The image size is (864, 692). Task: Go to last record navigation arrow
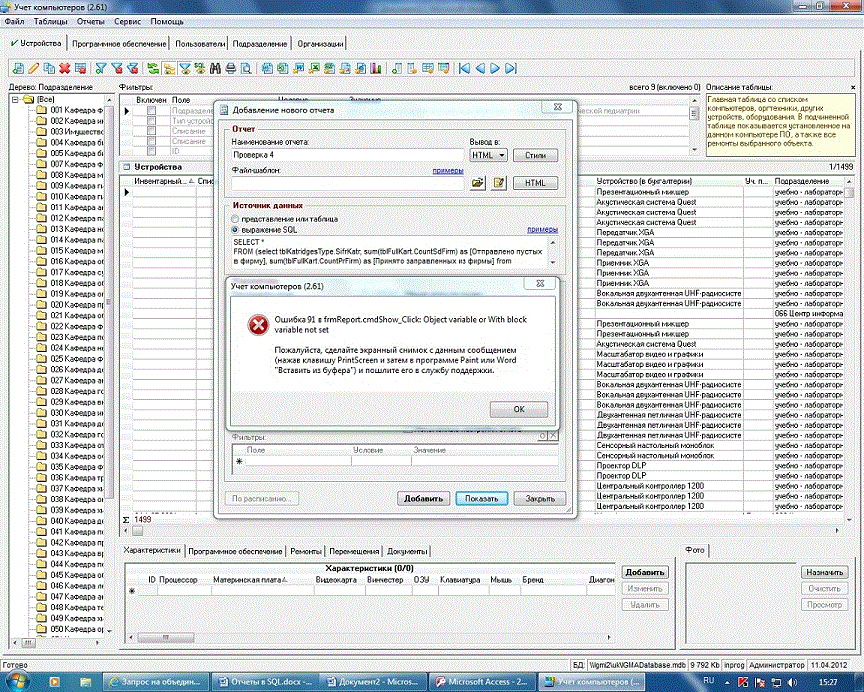point(511,69)
